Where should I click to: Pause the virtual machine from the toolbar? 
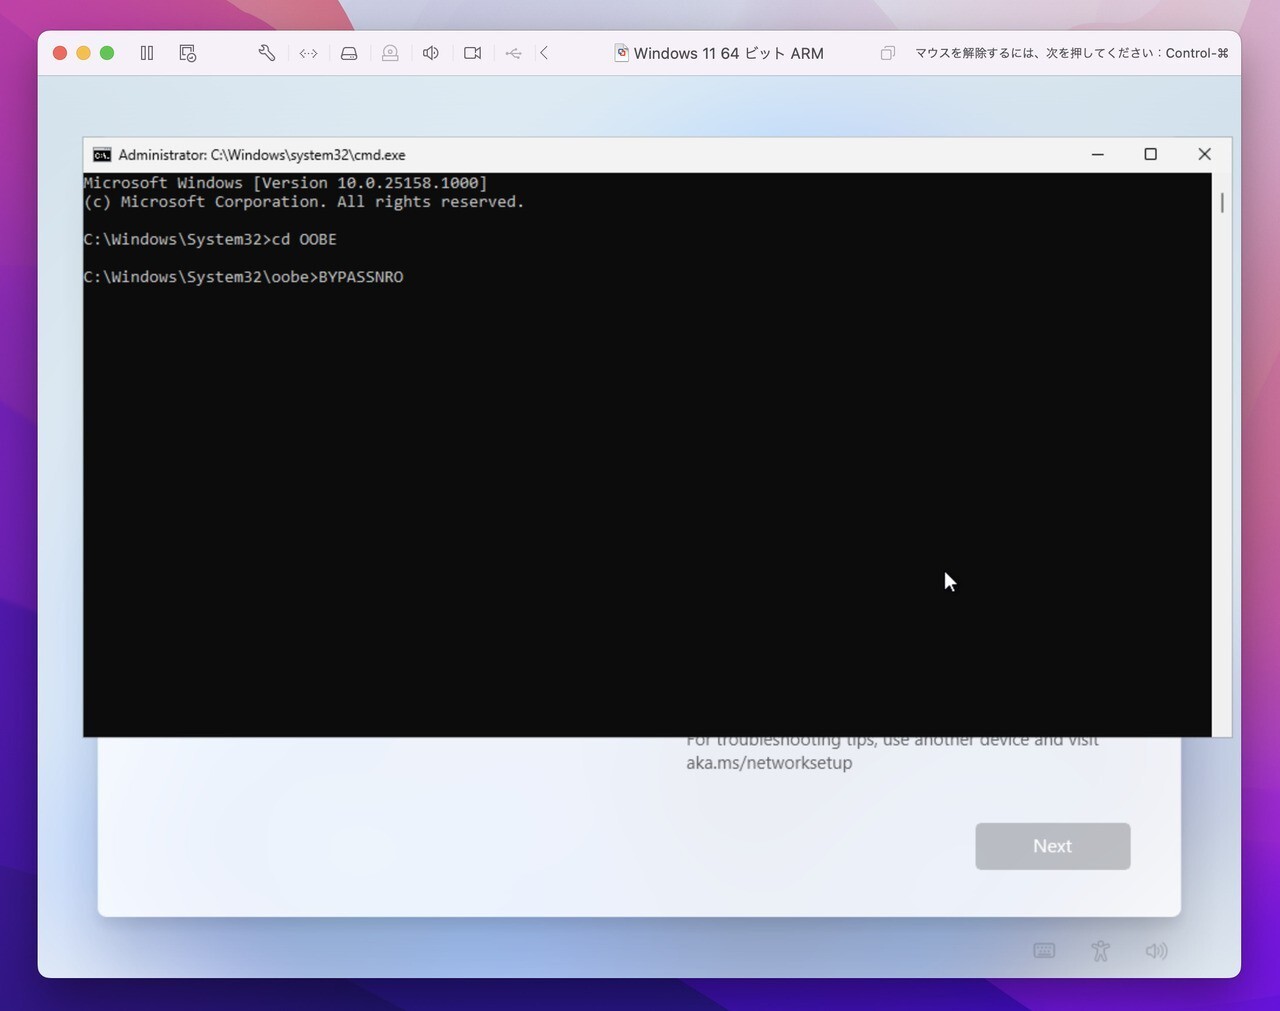tap(147, 53)
